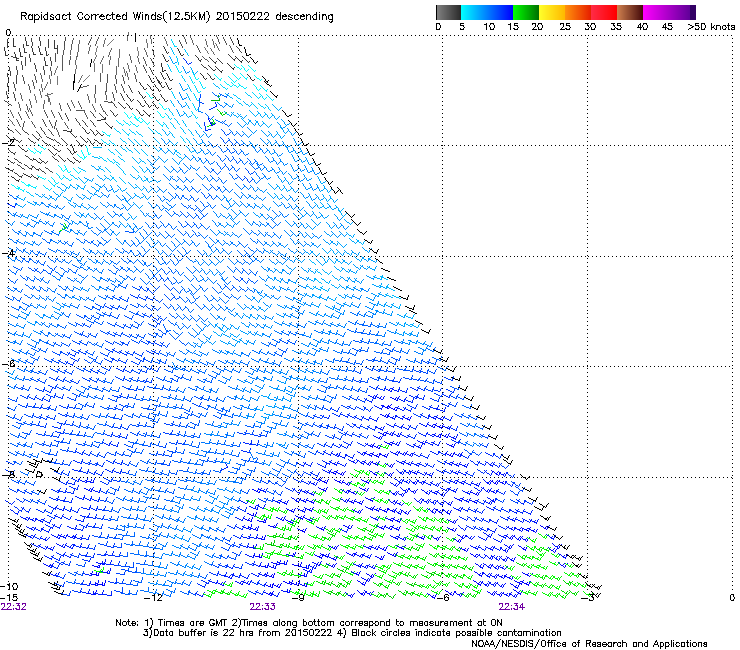Click the orange 25-30 knots color band
The height and width of the screenshot is (650, 740).
point(578,12)
